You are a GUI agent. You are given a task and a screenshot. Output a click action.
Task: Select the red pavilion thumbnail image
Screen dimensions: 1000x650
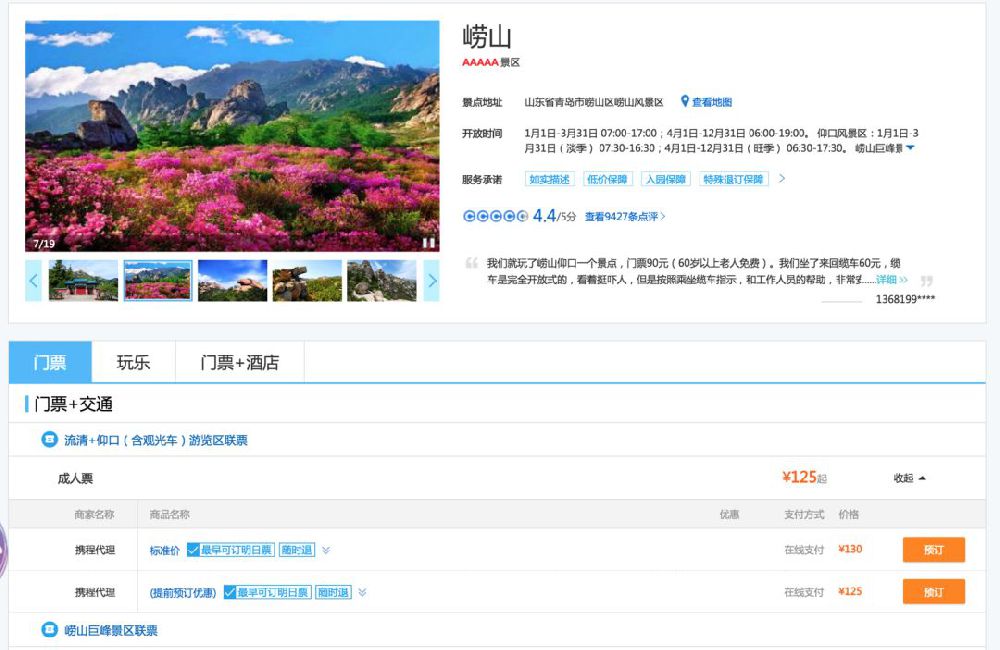coord(83,281)
